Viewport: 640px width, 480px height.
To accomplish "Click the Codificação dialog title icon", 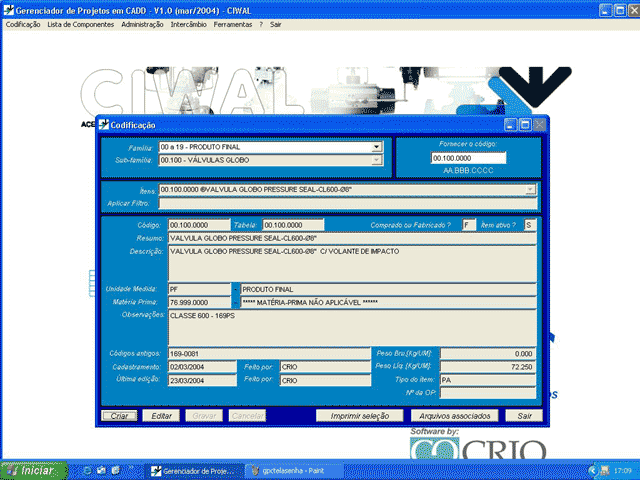I will point(102,125).
